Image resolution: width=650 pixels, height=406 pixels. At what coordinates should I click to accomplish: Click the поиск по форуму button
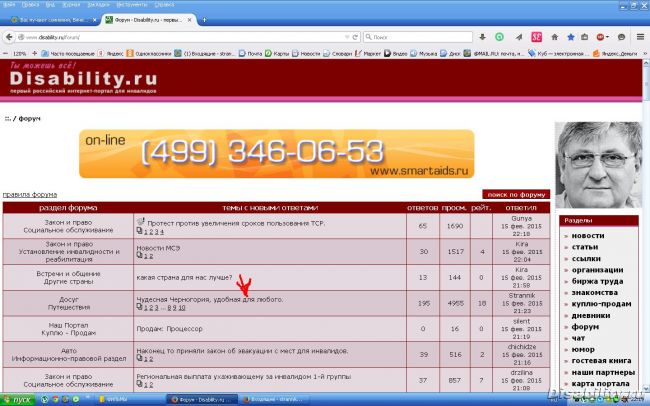point(516,194)
